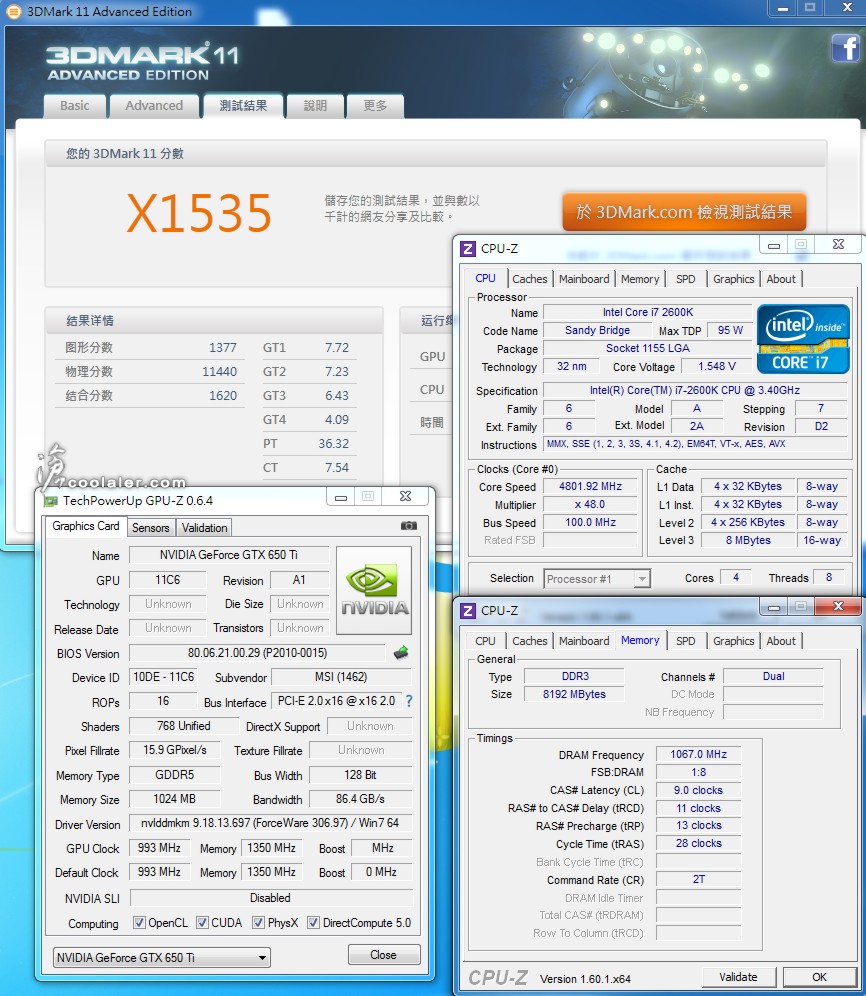The image size is (866, 996).
Task: Click the Specification field i7-2600K CPU @ 3.40GHz
Action: pyautogui.click(x=695, y=390)
